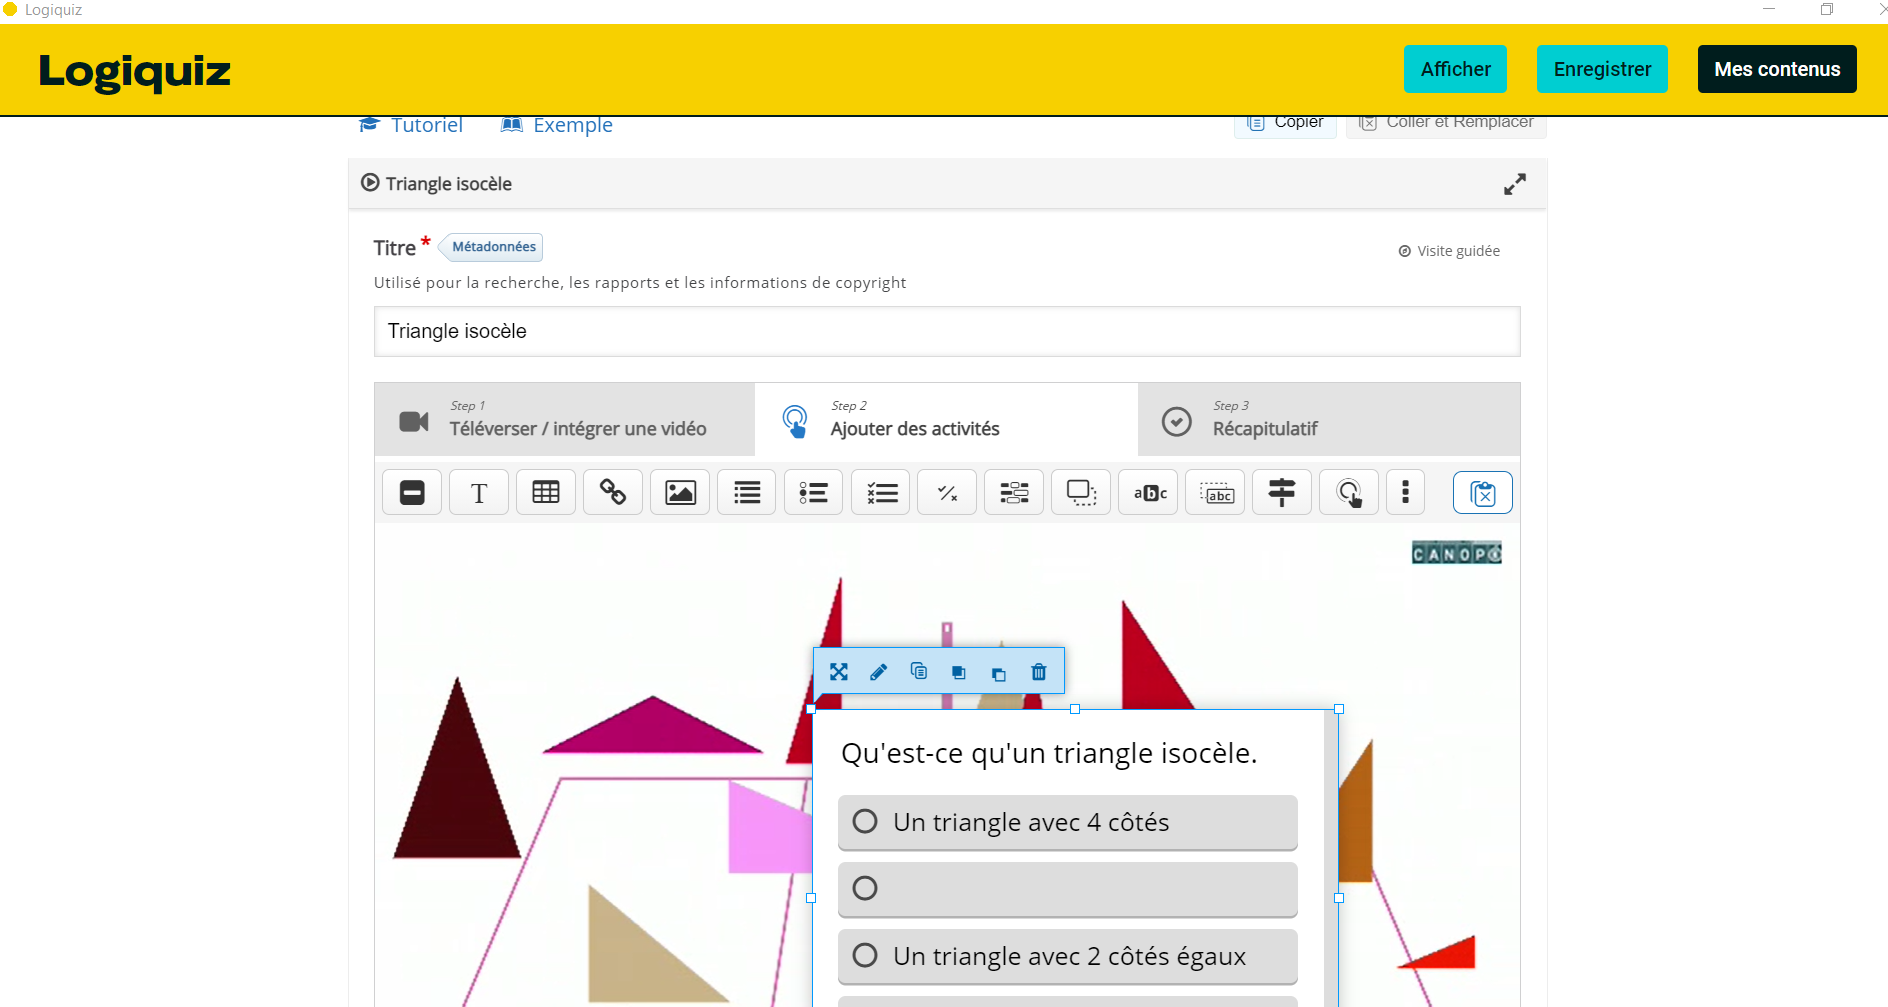Save with the Enregistrer button

pos(1602,69)
